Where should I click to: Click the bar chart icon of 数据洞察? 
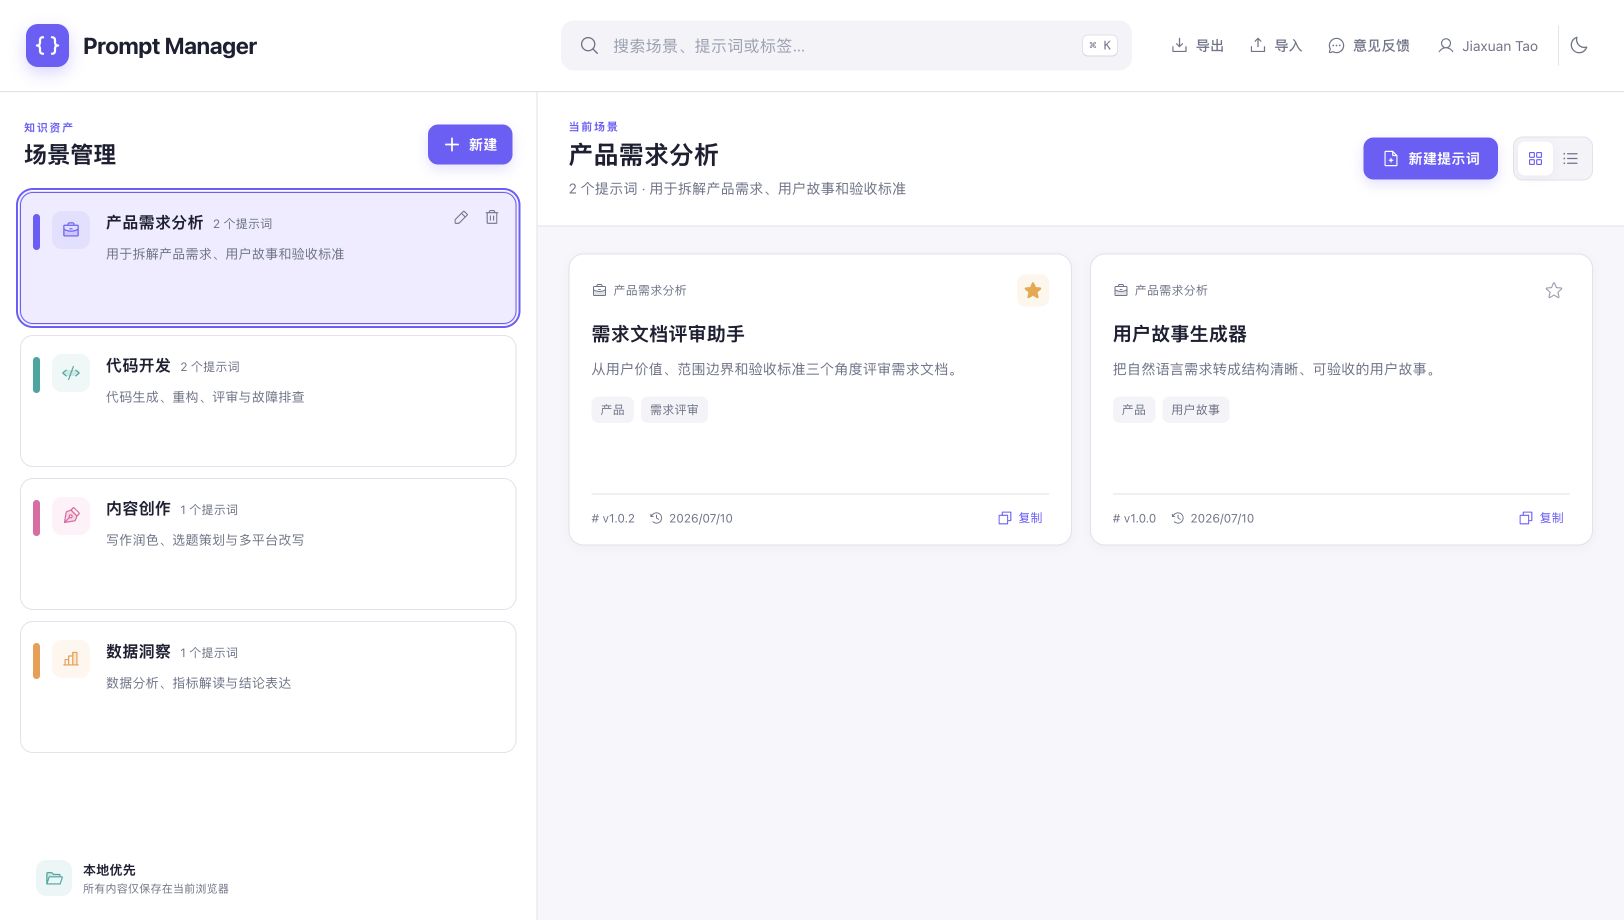pos(71,659)
